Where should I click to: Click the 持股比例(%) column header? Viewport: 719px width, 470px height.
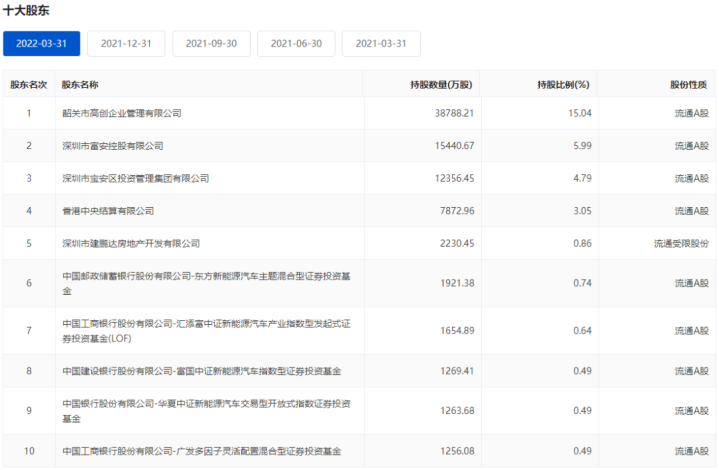coord(564,84)
